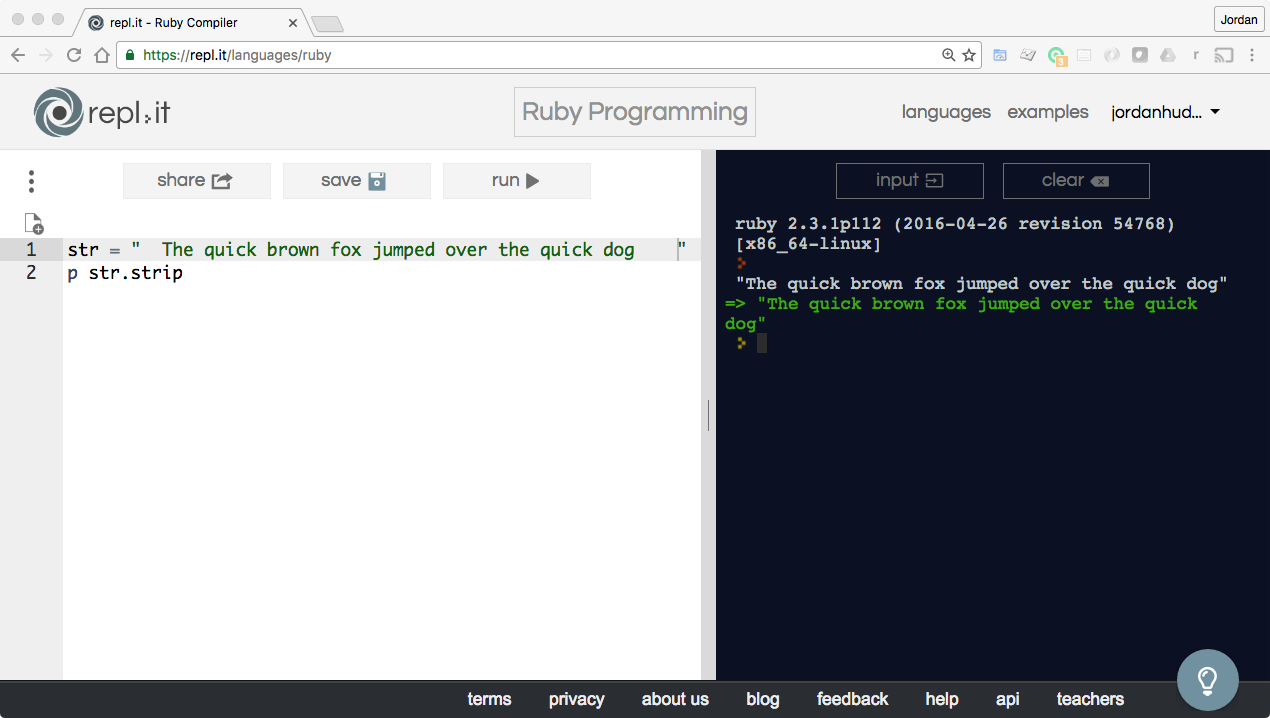This screenshot has height=718, width=1270.
Task: Run the Ruby code
Action: (x=517, y=181)
